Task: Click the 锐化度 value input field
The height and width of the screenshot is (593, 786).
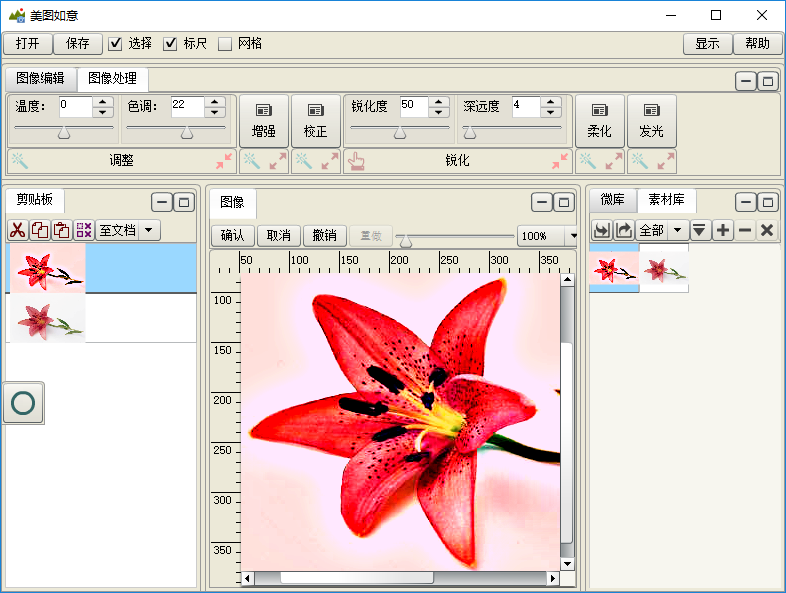Action: click(x=414, y=107)
